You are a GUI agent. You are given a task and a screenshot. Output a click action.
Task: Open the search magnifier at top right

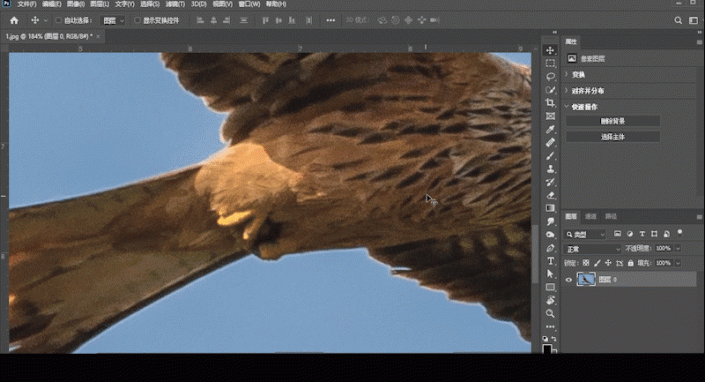(678, 20)
